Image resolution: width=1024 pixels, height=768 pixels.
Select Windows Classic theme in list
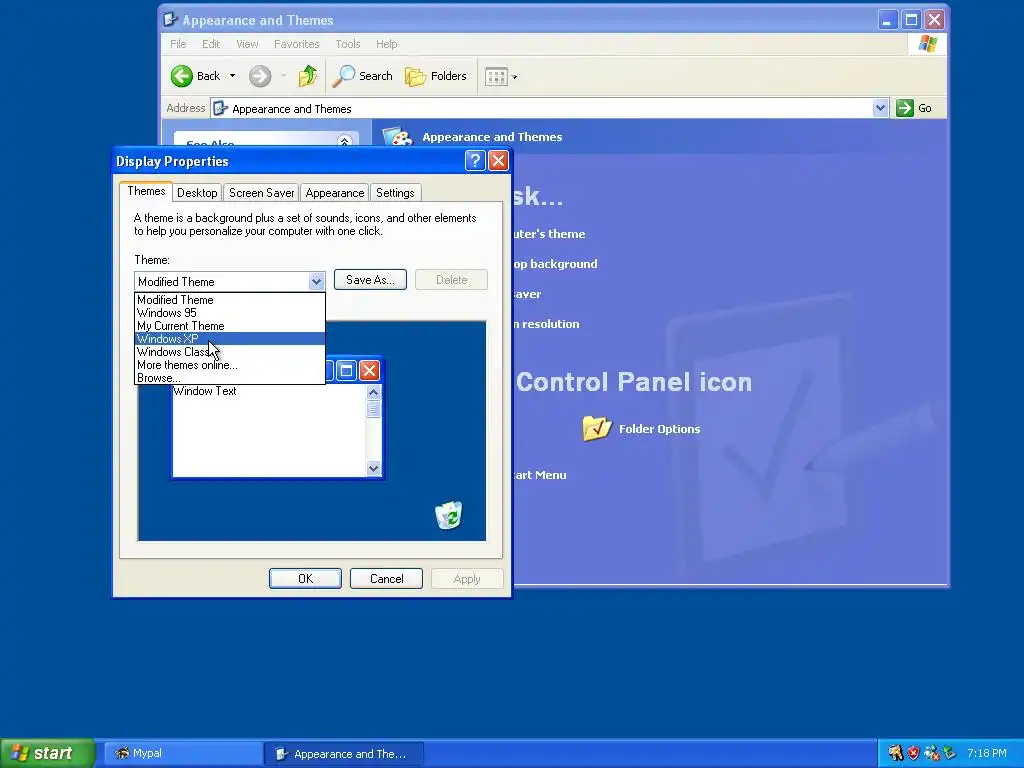click(x=229, y=352)
